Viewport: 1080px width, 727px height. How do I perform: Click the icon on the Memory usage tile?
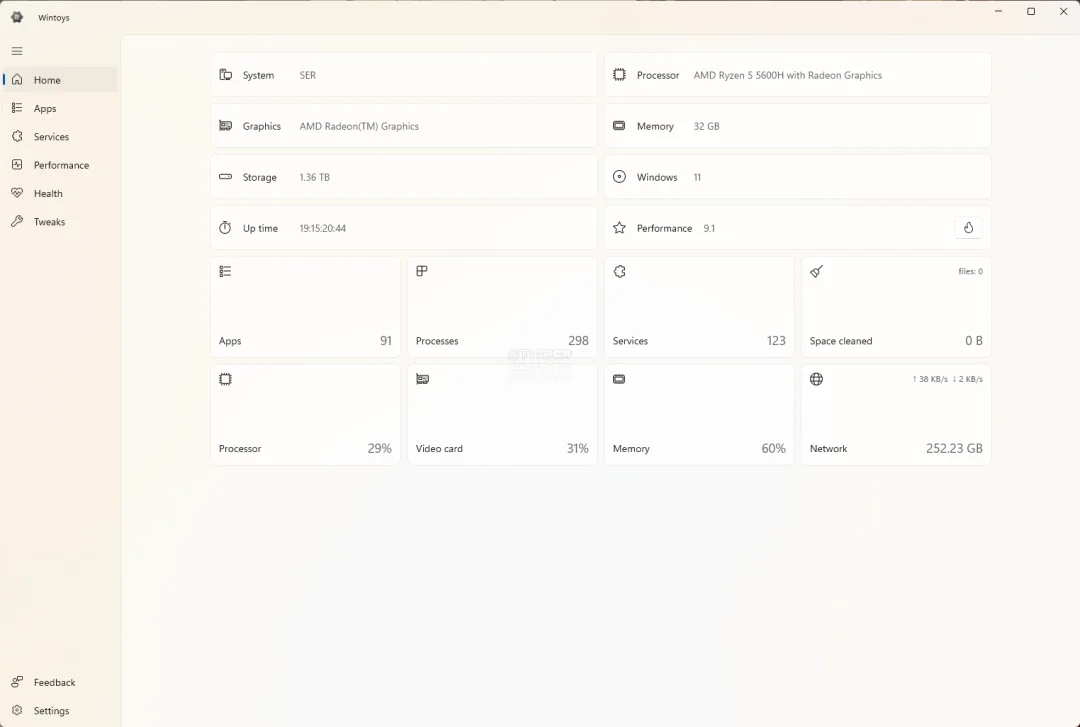coord(619,379)
